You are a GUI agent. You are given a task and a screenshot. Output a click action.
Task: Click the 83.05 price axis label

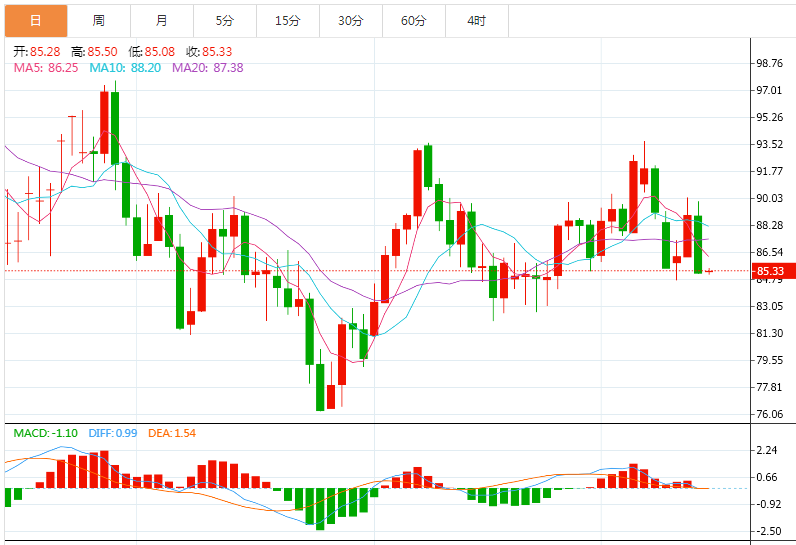(x=770, y=306)
